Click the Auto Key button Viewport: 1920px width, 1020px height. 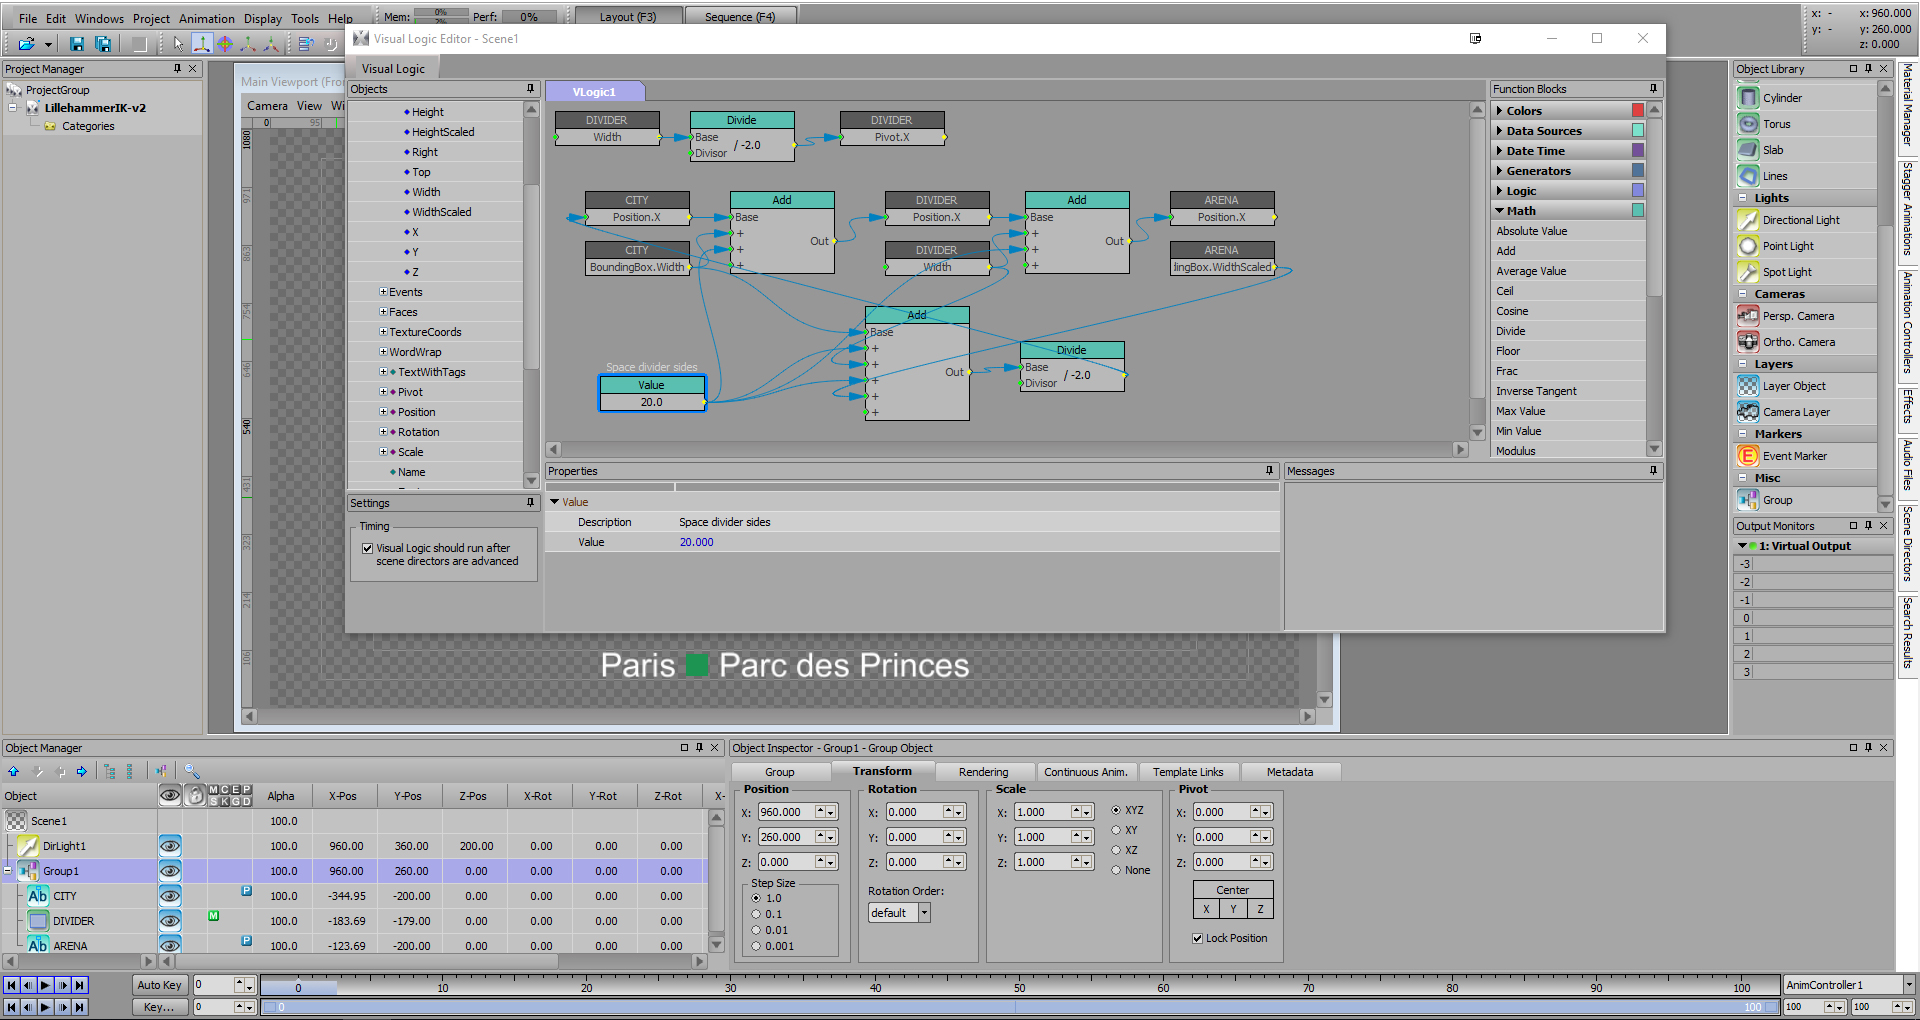click(x=159, y=985)
